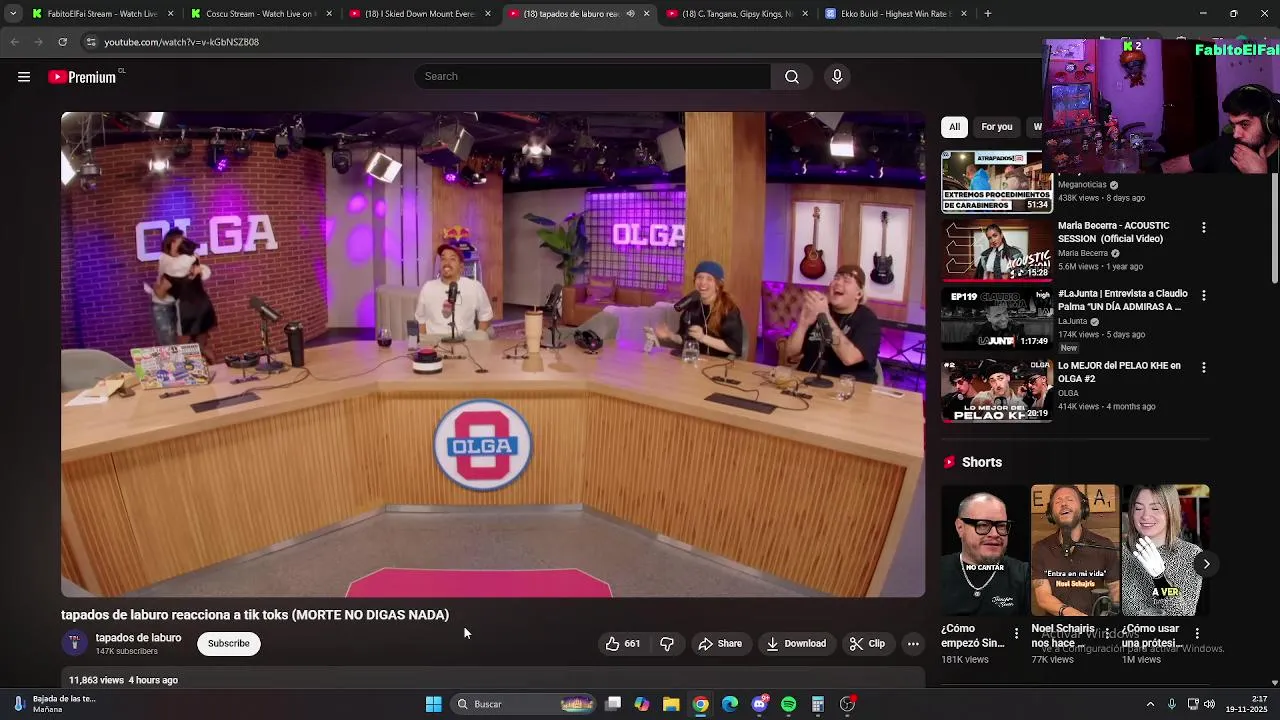
Task: Open the tapados de laburo channel name link
Action: pos(138,638)
